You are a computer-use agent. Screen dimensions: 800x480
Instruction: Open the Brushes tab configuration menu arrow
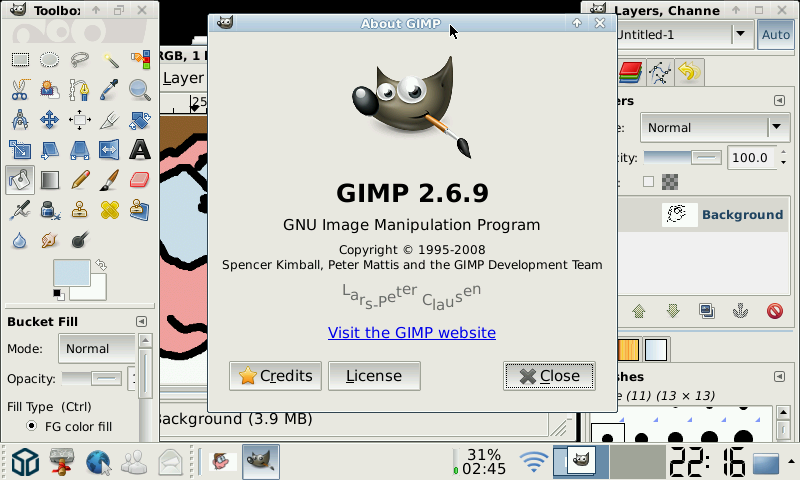779,376
